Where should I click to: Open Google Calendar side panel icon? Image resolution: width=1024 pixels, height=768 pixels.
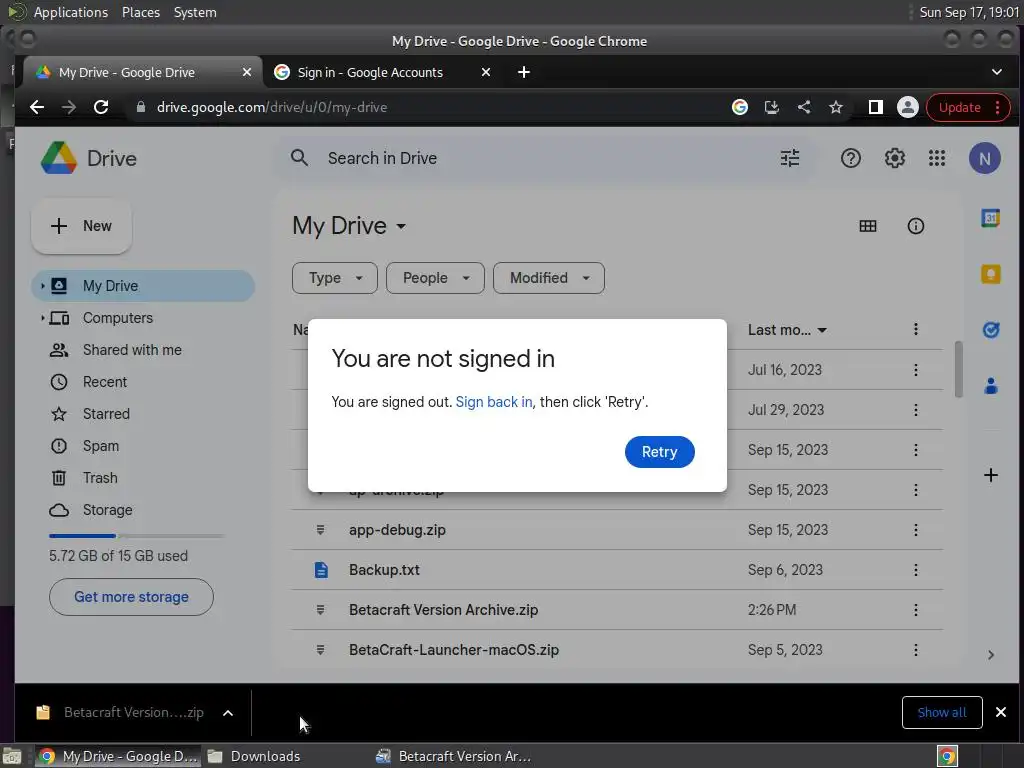[x=991, y=218]
